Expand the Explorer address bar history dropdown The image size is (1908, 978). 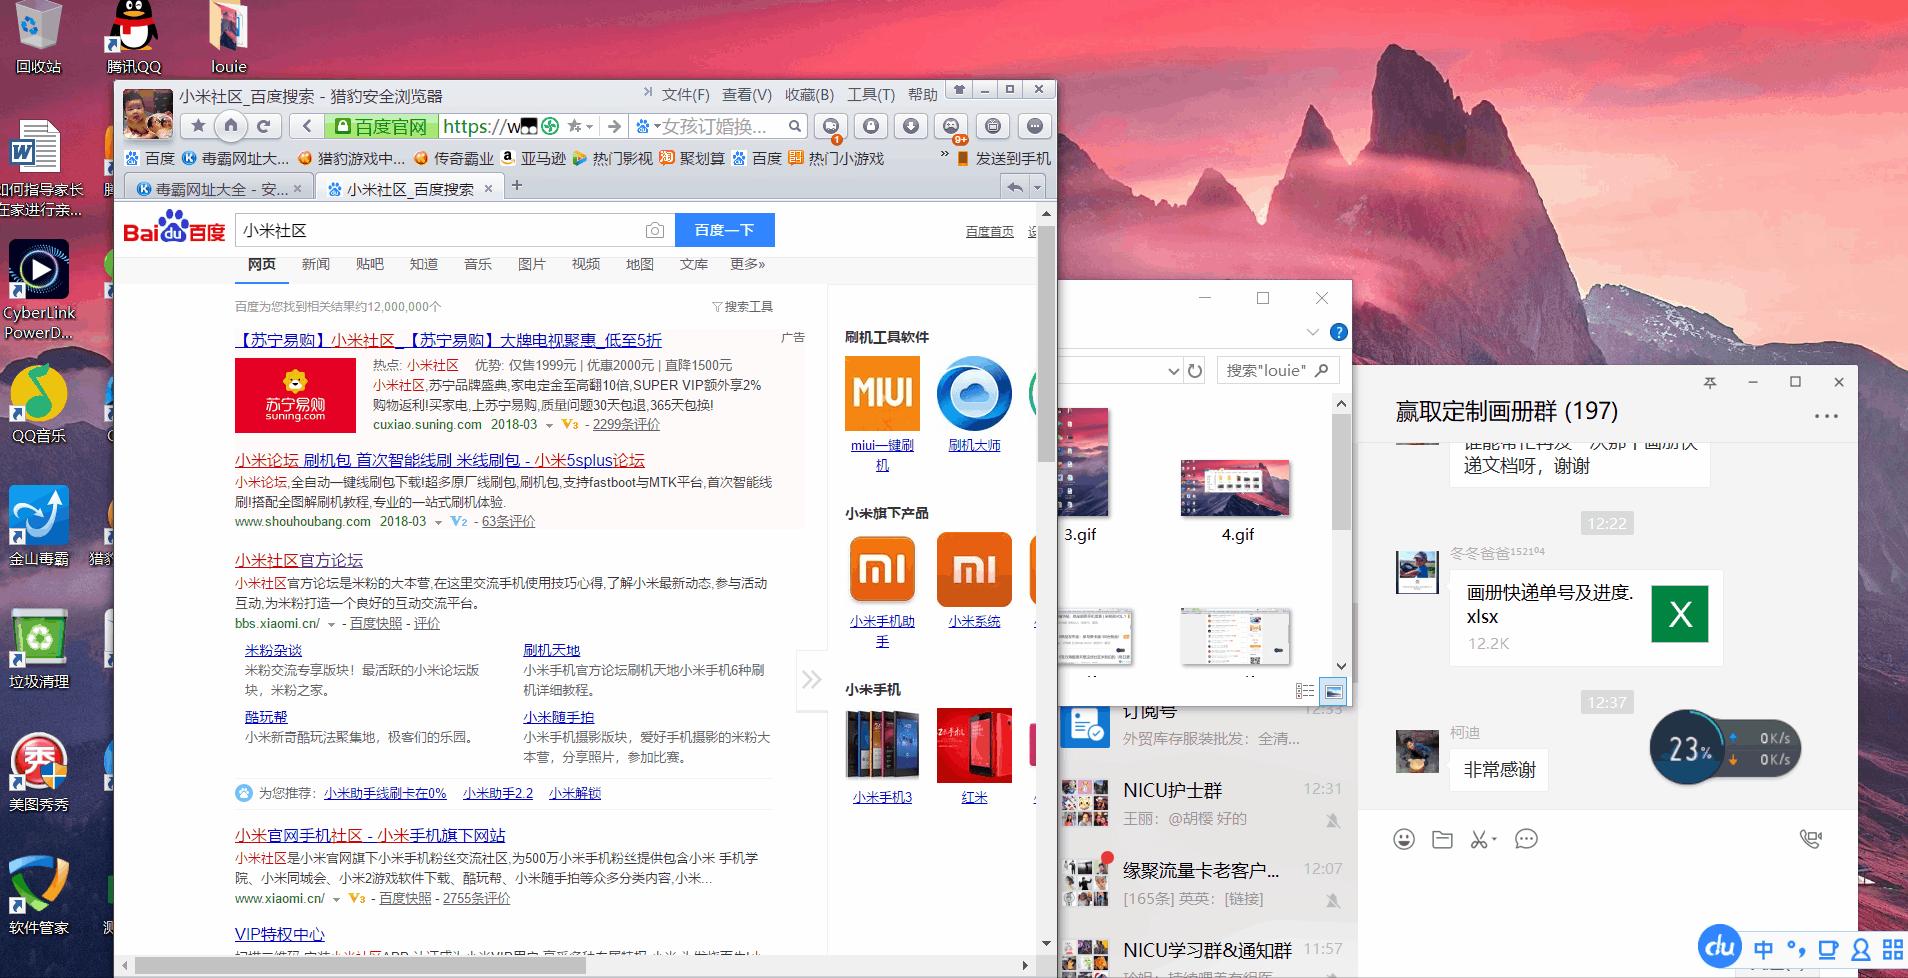click(1173, 371)
